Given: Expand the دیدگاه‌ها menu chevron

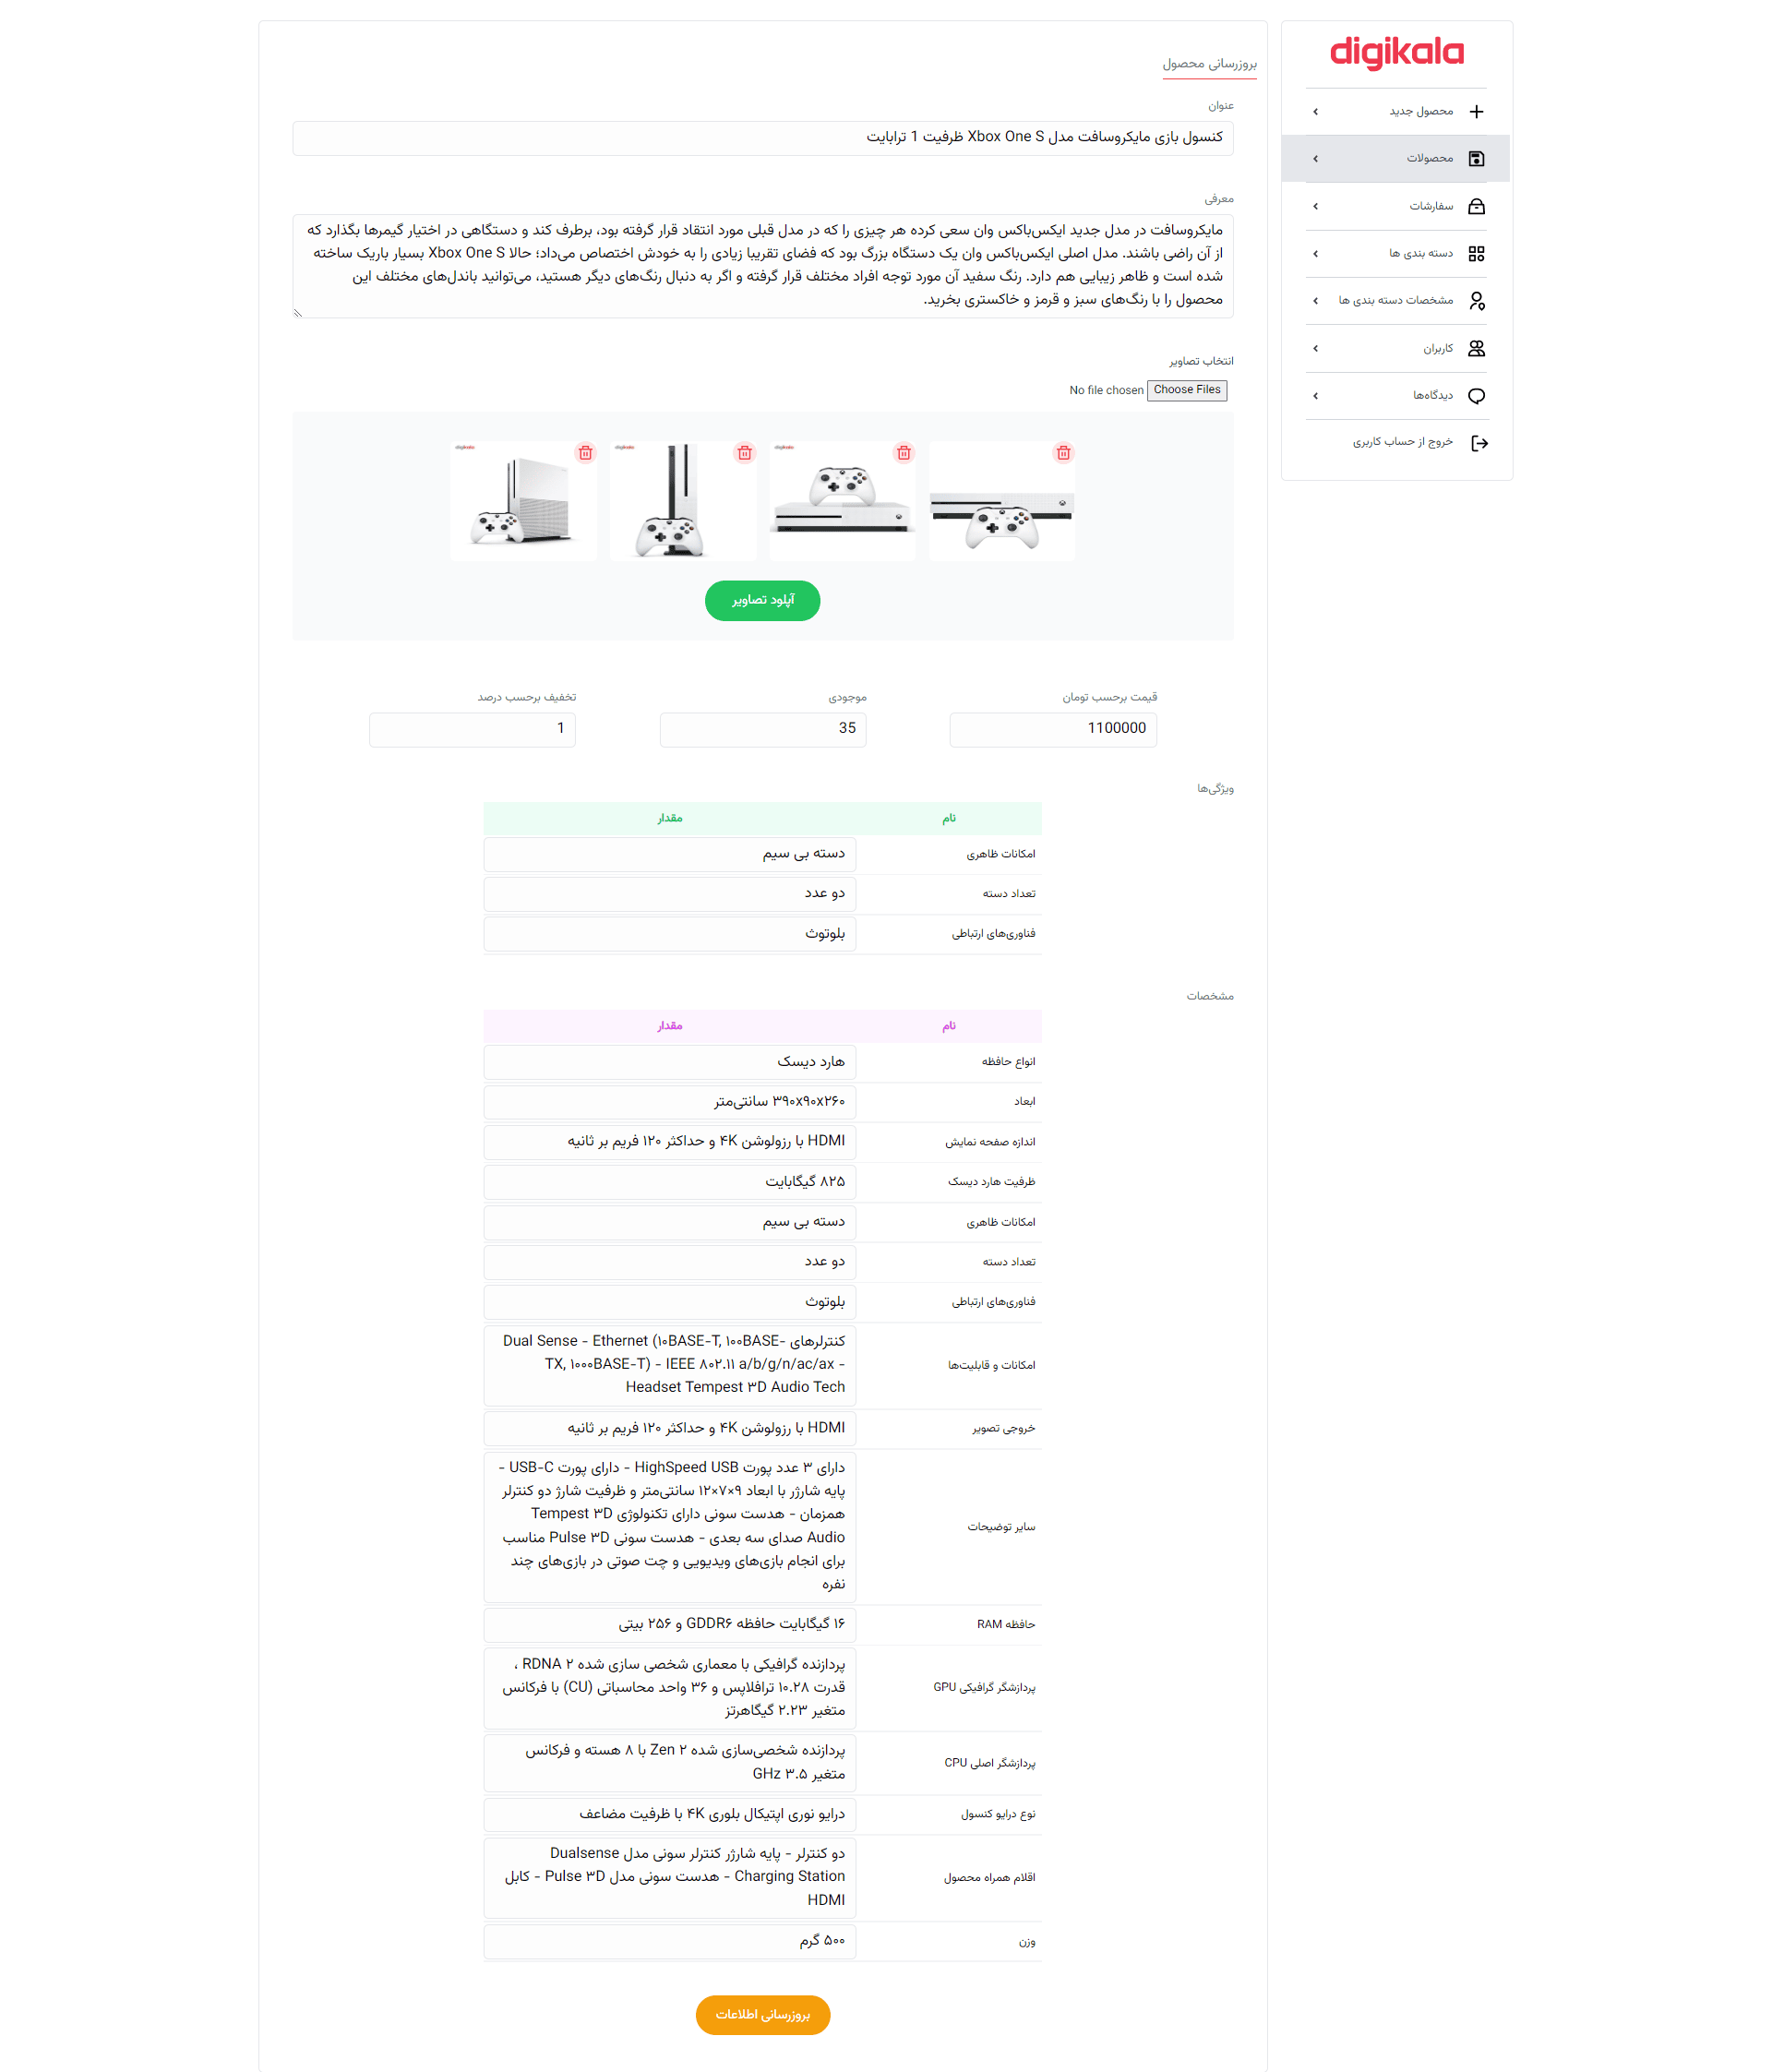Looking at the screenshot, I should pyautogui.click(x=1315, y=395).
